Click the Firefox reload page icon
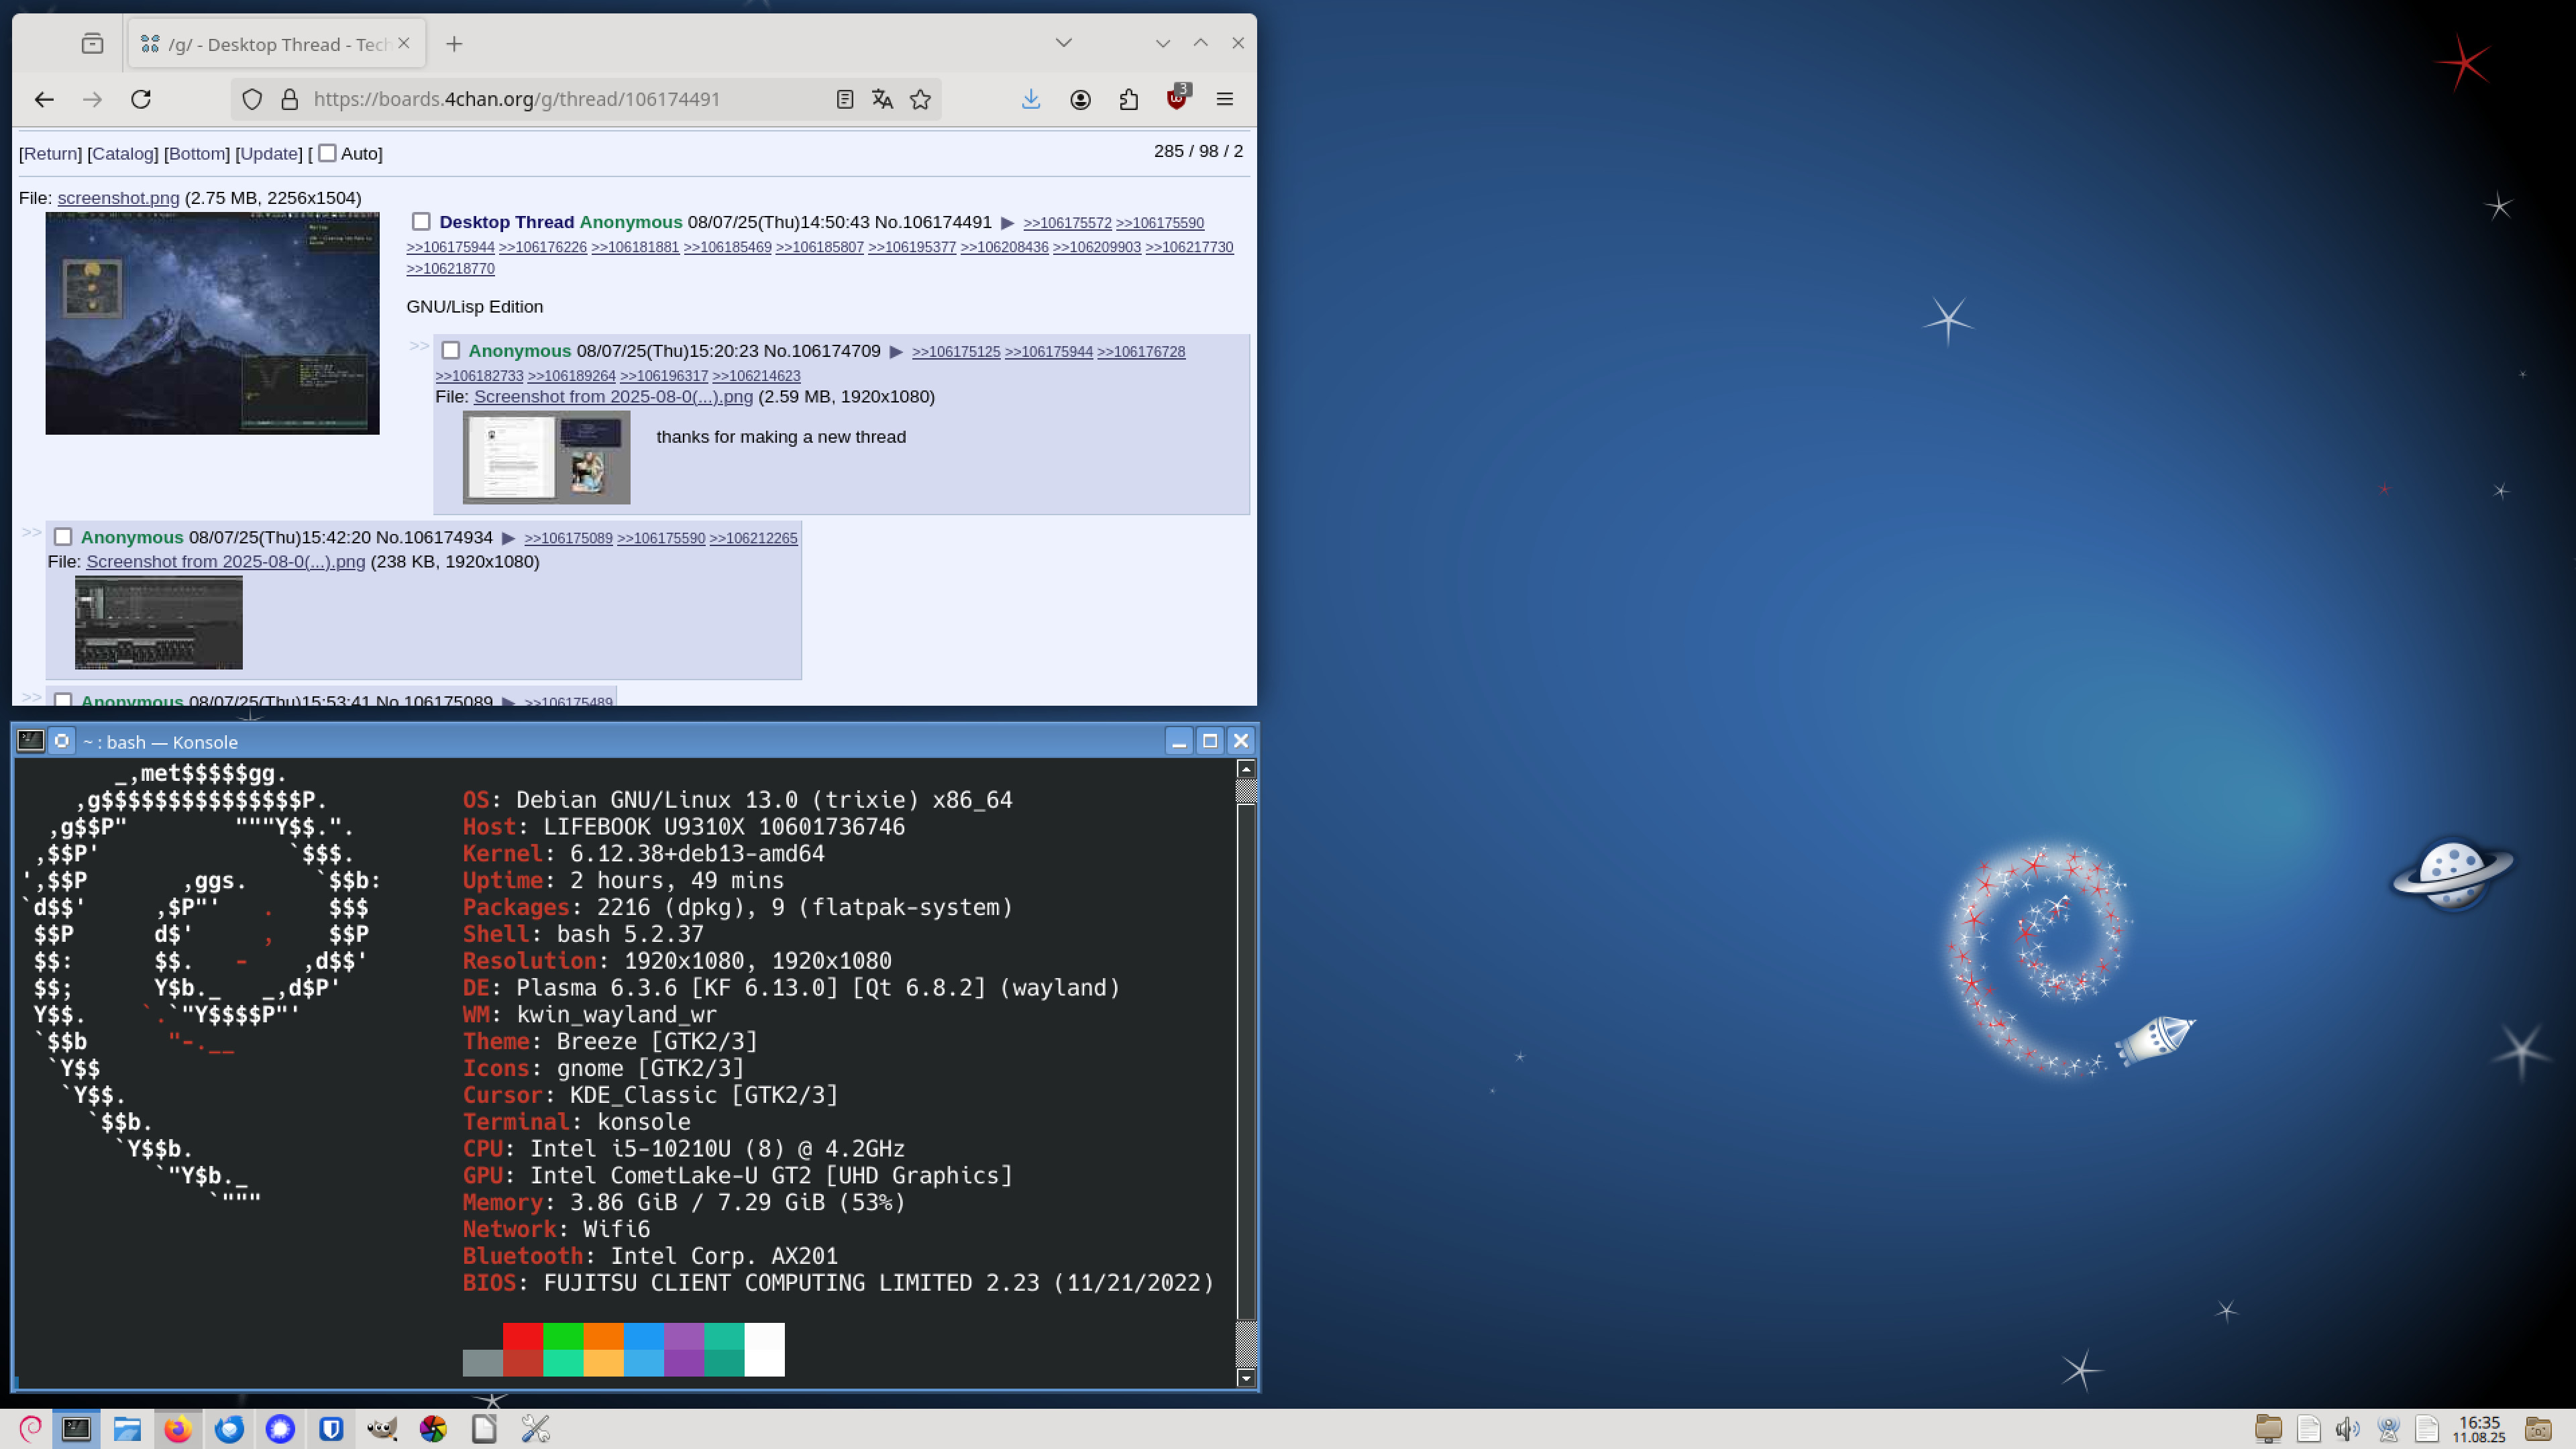This screenshot has height=1449, width=2576. pos(141,99)
